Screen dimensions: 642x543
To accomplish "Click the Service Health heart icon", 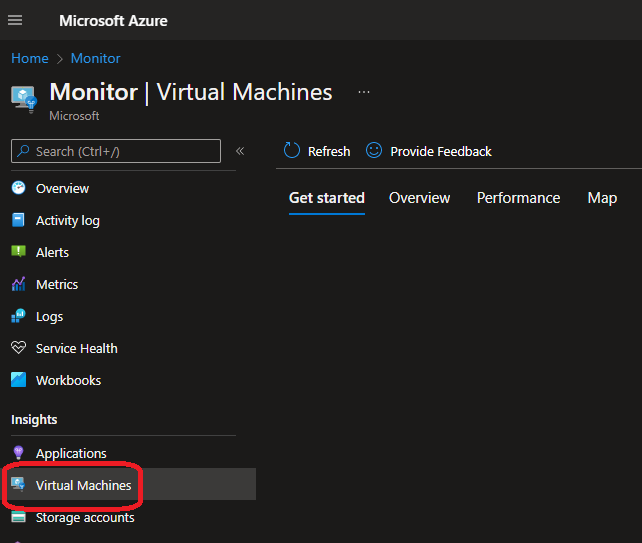I will [18, 348].
